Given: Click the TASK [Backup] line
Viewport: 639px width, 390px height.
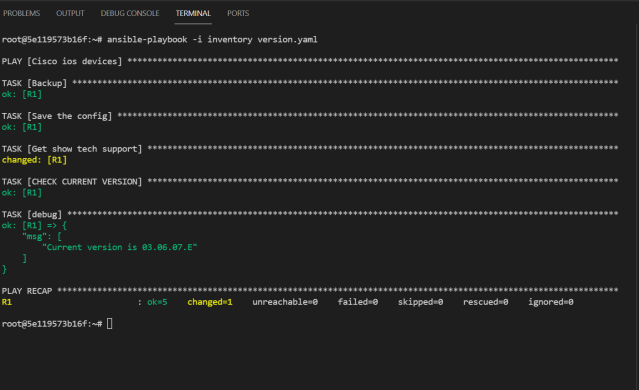Looking at the screenshot, I should tap(310, 83).
